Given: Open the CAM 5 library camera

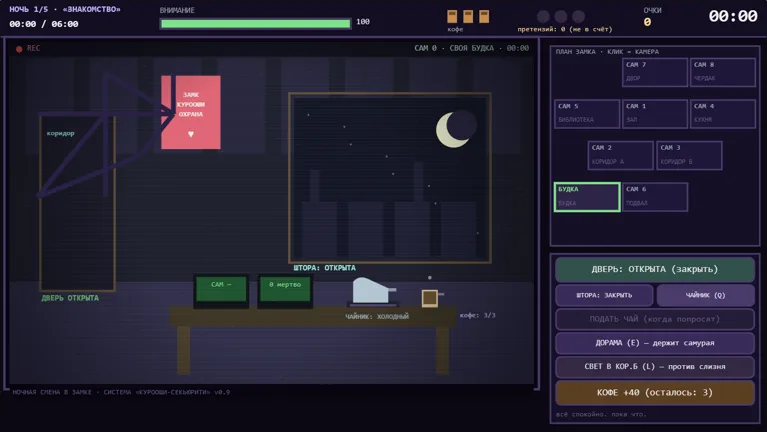Looking at the screenshot, I should point(587,114).
